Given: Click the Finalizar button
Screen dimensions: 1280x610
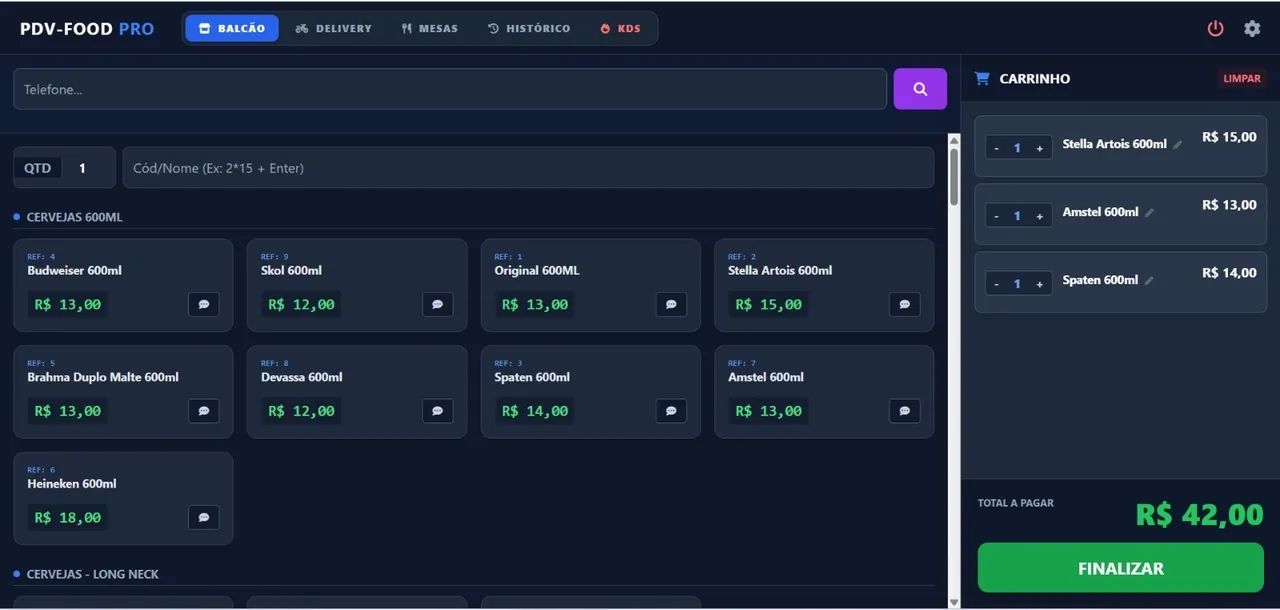Looking at the screenshot, I should [1120, 568].
